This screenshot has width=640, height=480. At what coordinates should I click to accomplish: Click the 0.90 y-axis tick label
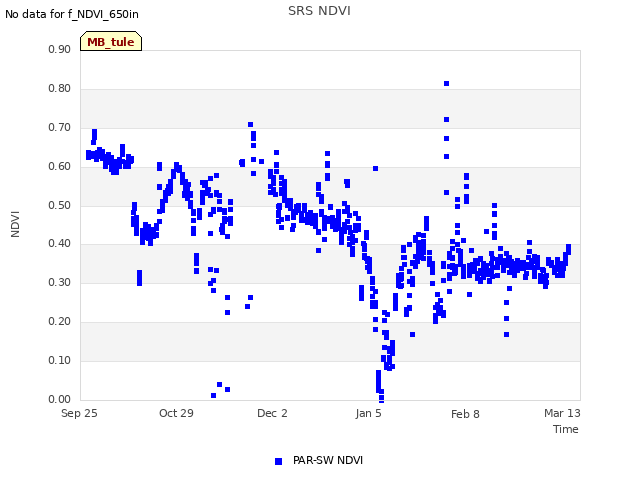point(60,49)
